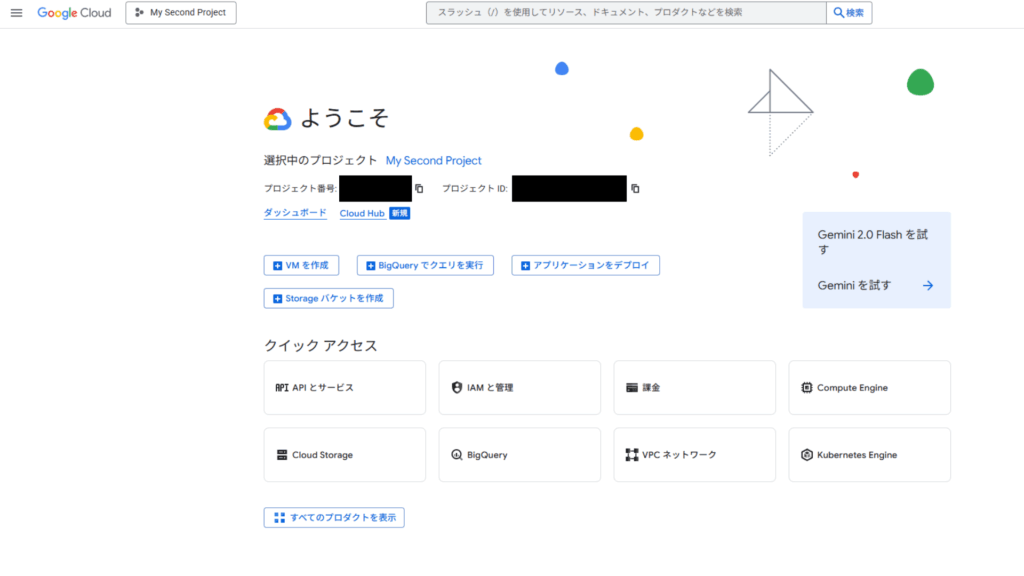Image resolution: width=1024 pixels, height=576 pixels.
Task: Click the VM を作成 button
Action: [301, 265]
